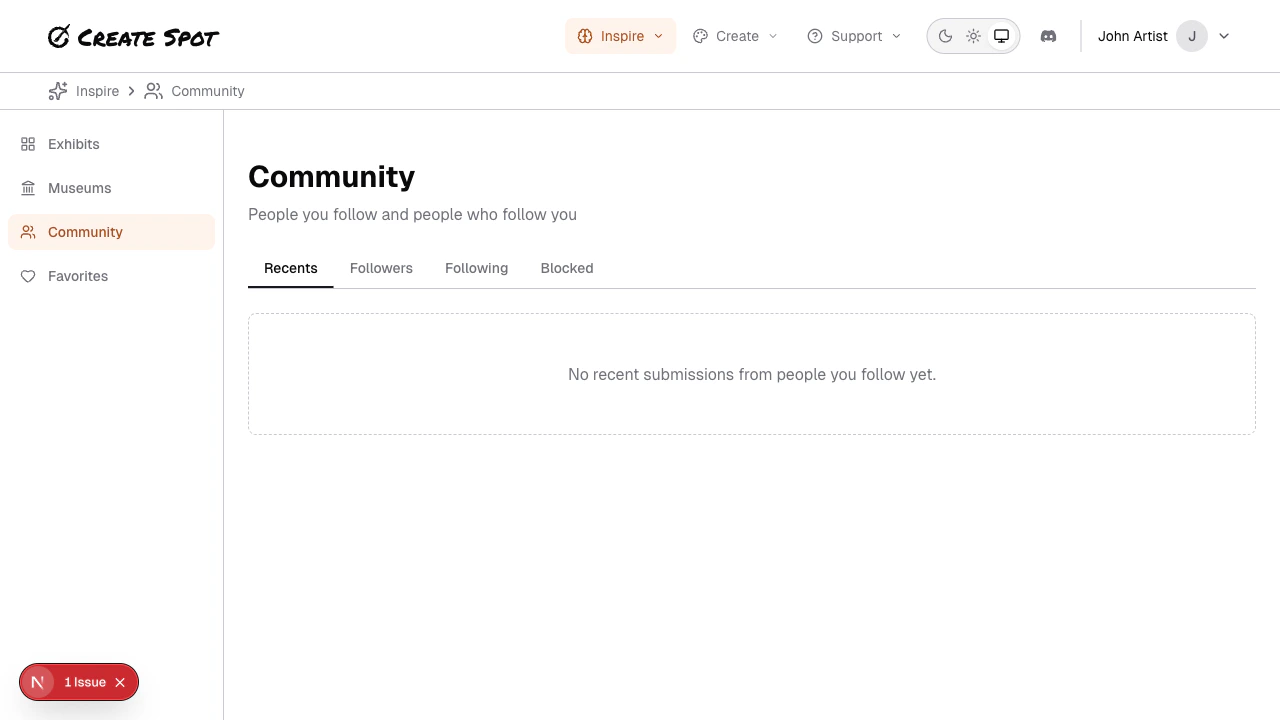Click the Inspire breadcrumb icon
This screenshot has width=1280, height=720.
click(x=57, y=91)
